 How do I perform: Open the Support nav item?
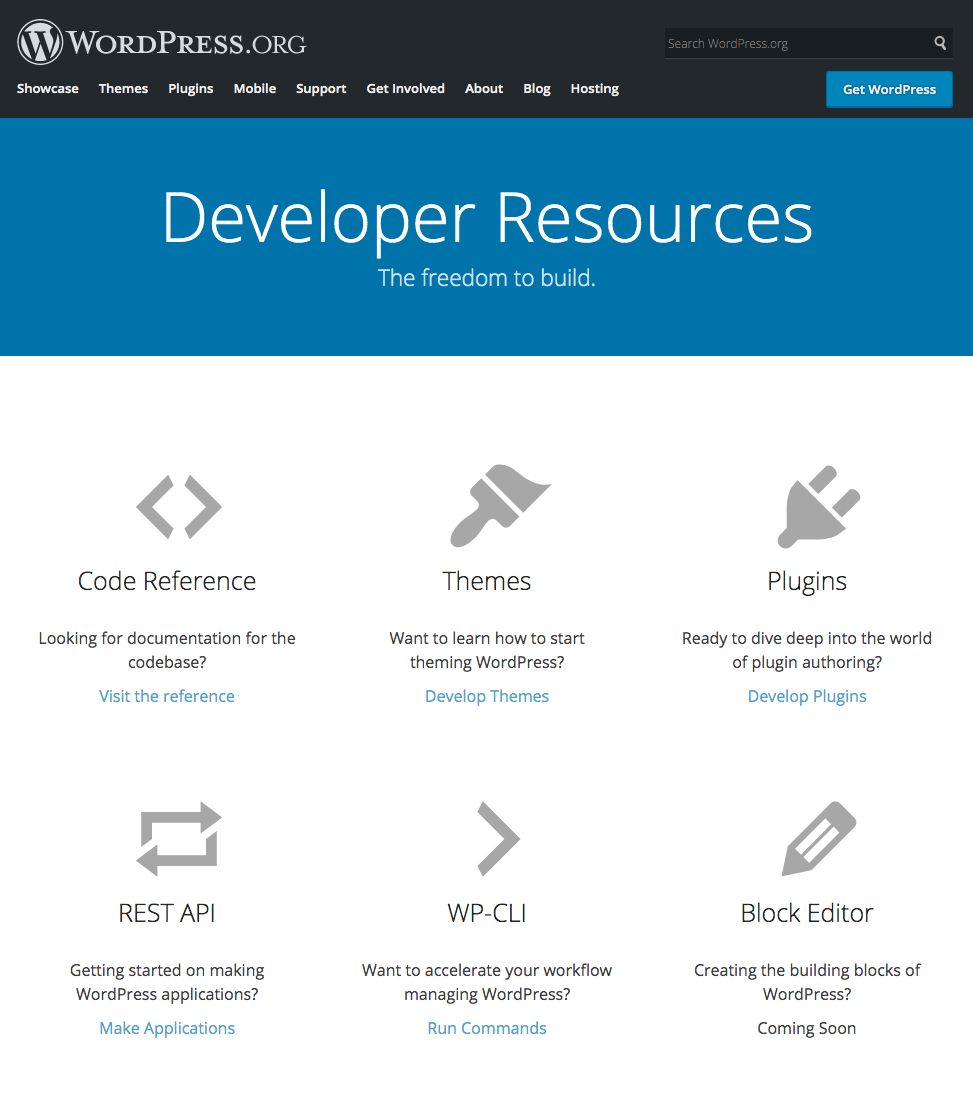pos(321,89)
